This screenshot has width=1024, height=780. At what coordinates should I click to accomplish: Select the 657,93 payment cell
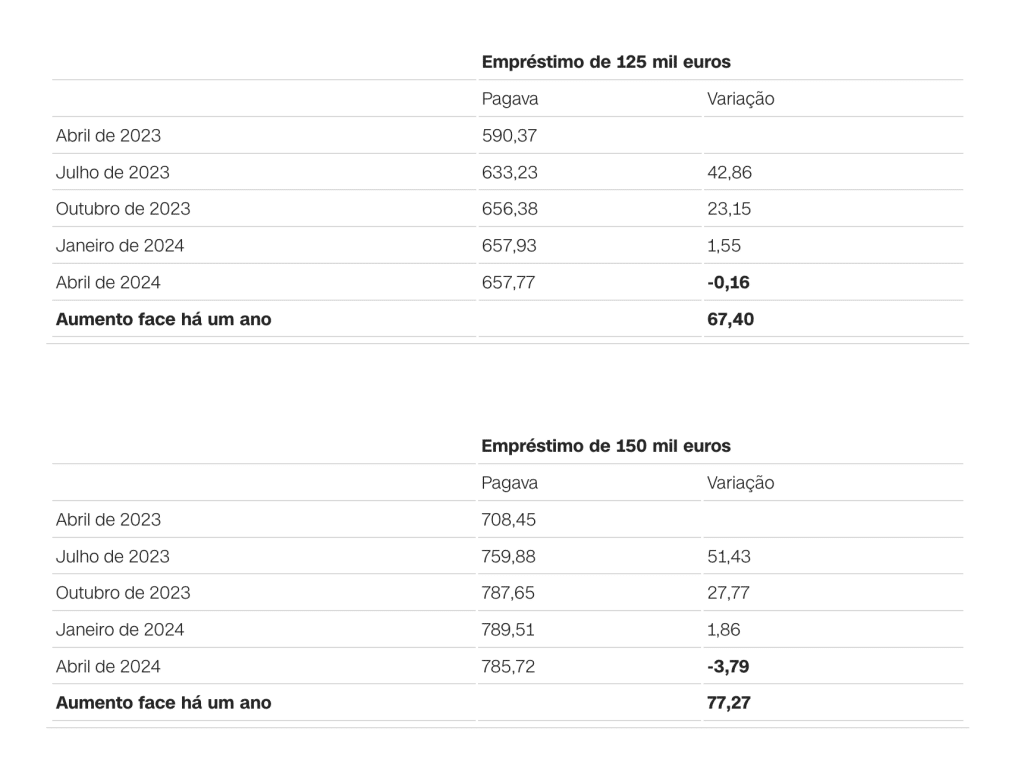(509, 246)
